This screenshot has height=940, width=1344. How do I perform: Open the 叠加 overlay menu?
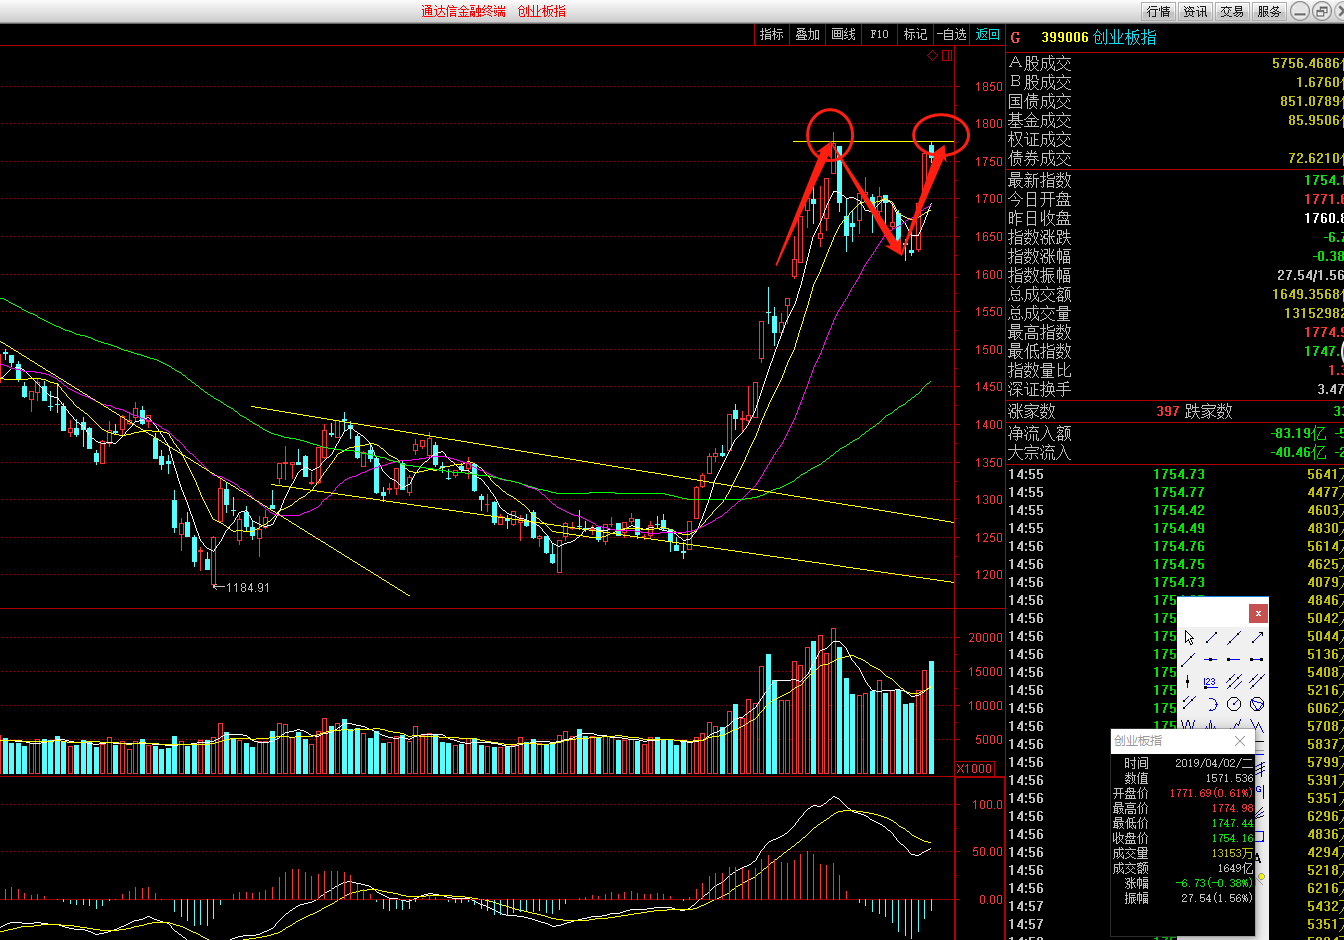[x=808, y=34]
